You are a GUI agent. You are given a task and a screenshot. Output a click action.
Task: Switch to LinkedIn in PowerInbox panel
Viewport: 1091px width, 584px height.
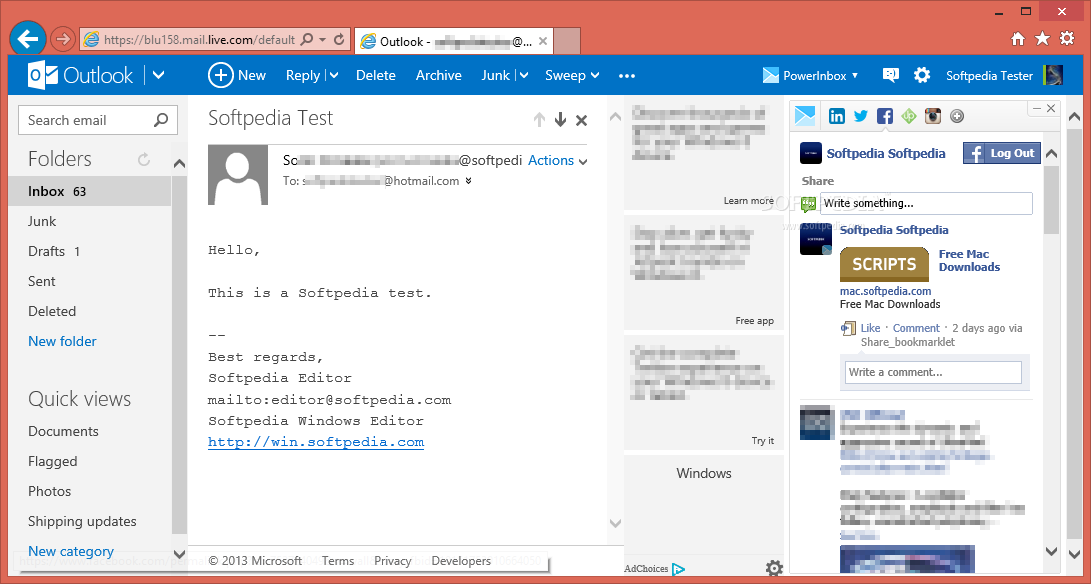coord(837,117)
